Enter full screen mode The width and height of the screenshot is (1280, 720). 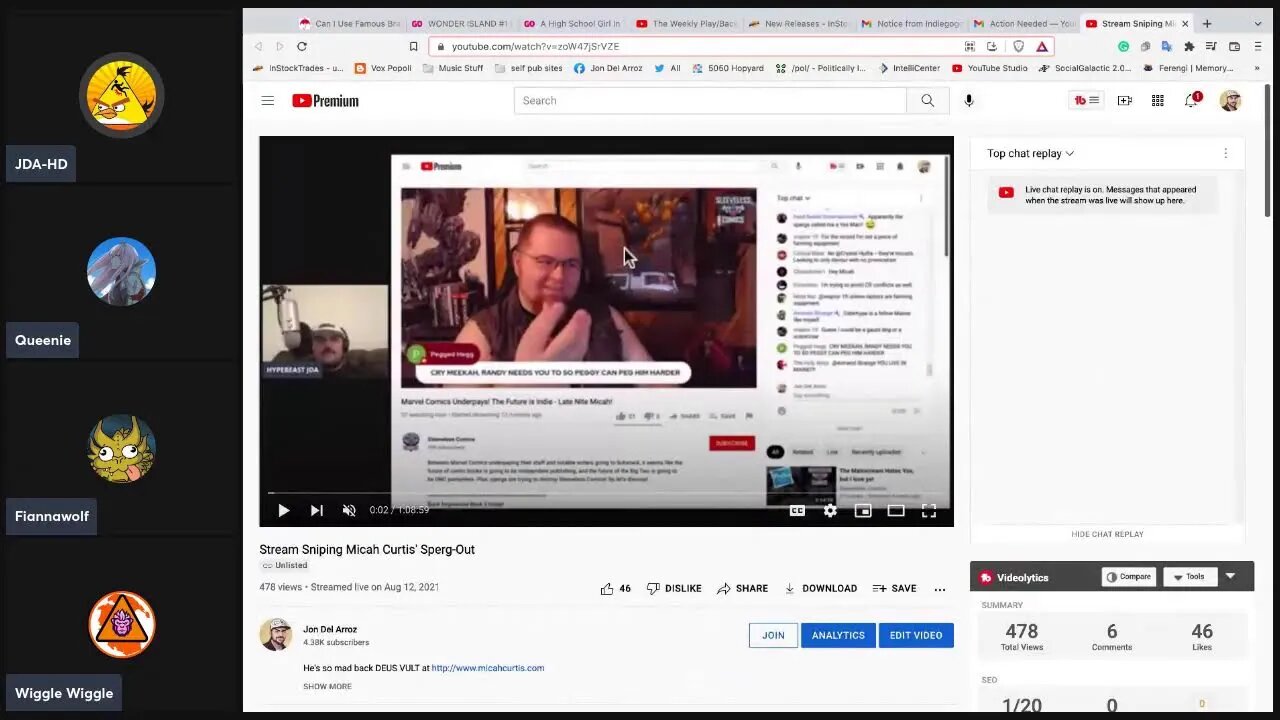coord(929,511)
